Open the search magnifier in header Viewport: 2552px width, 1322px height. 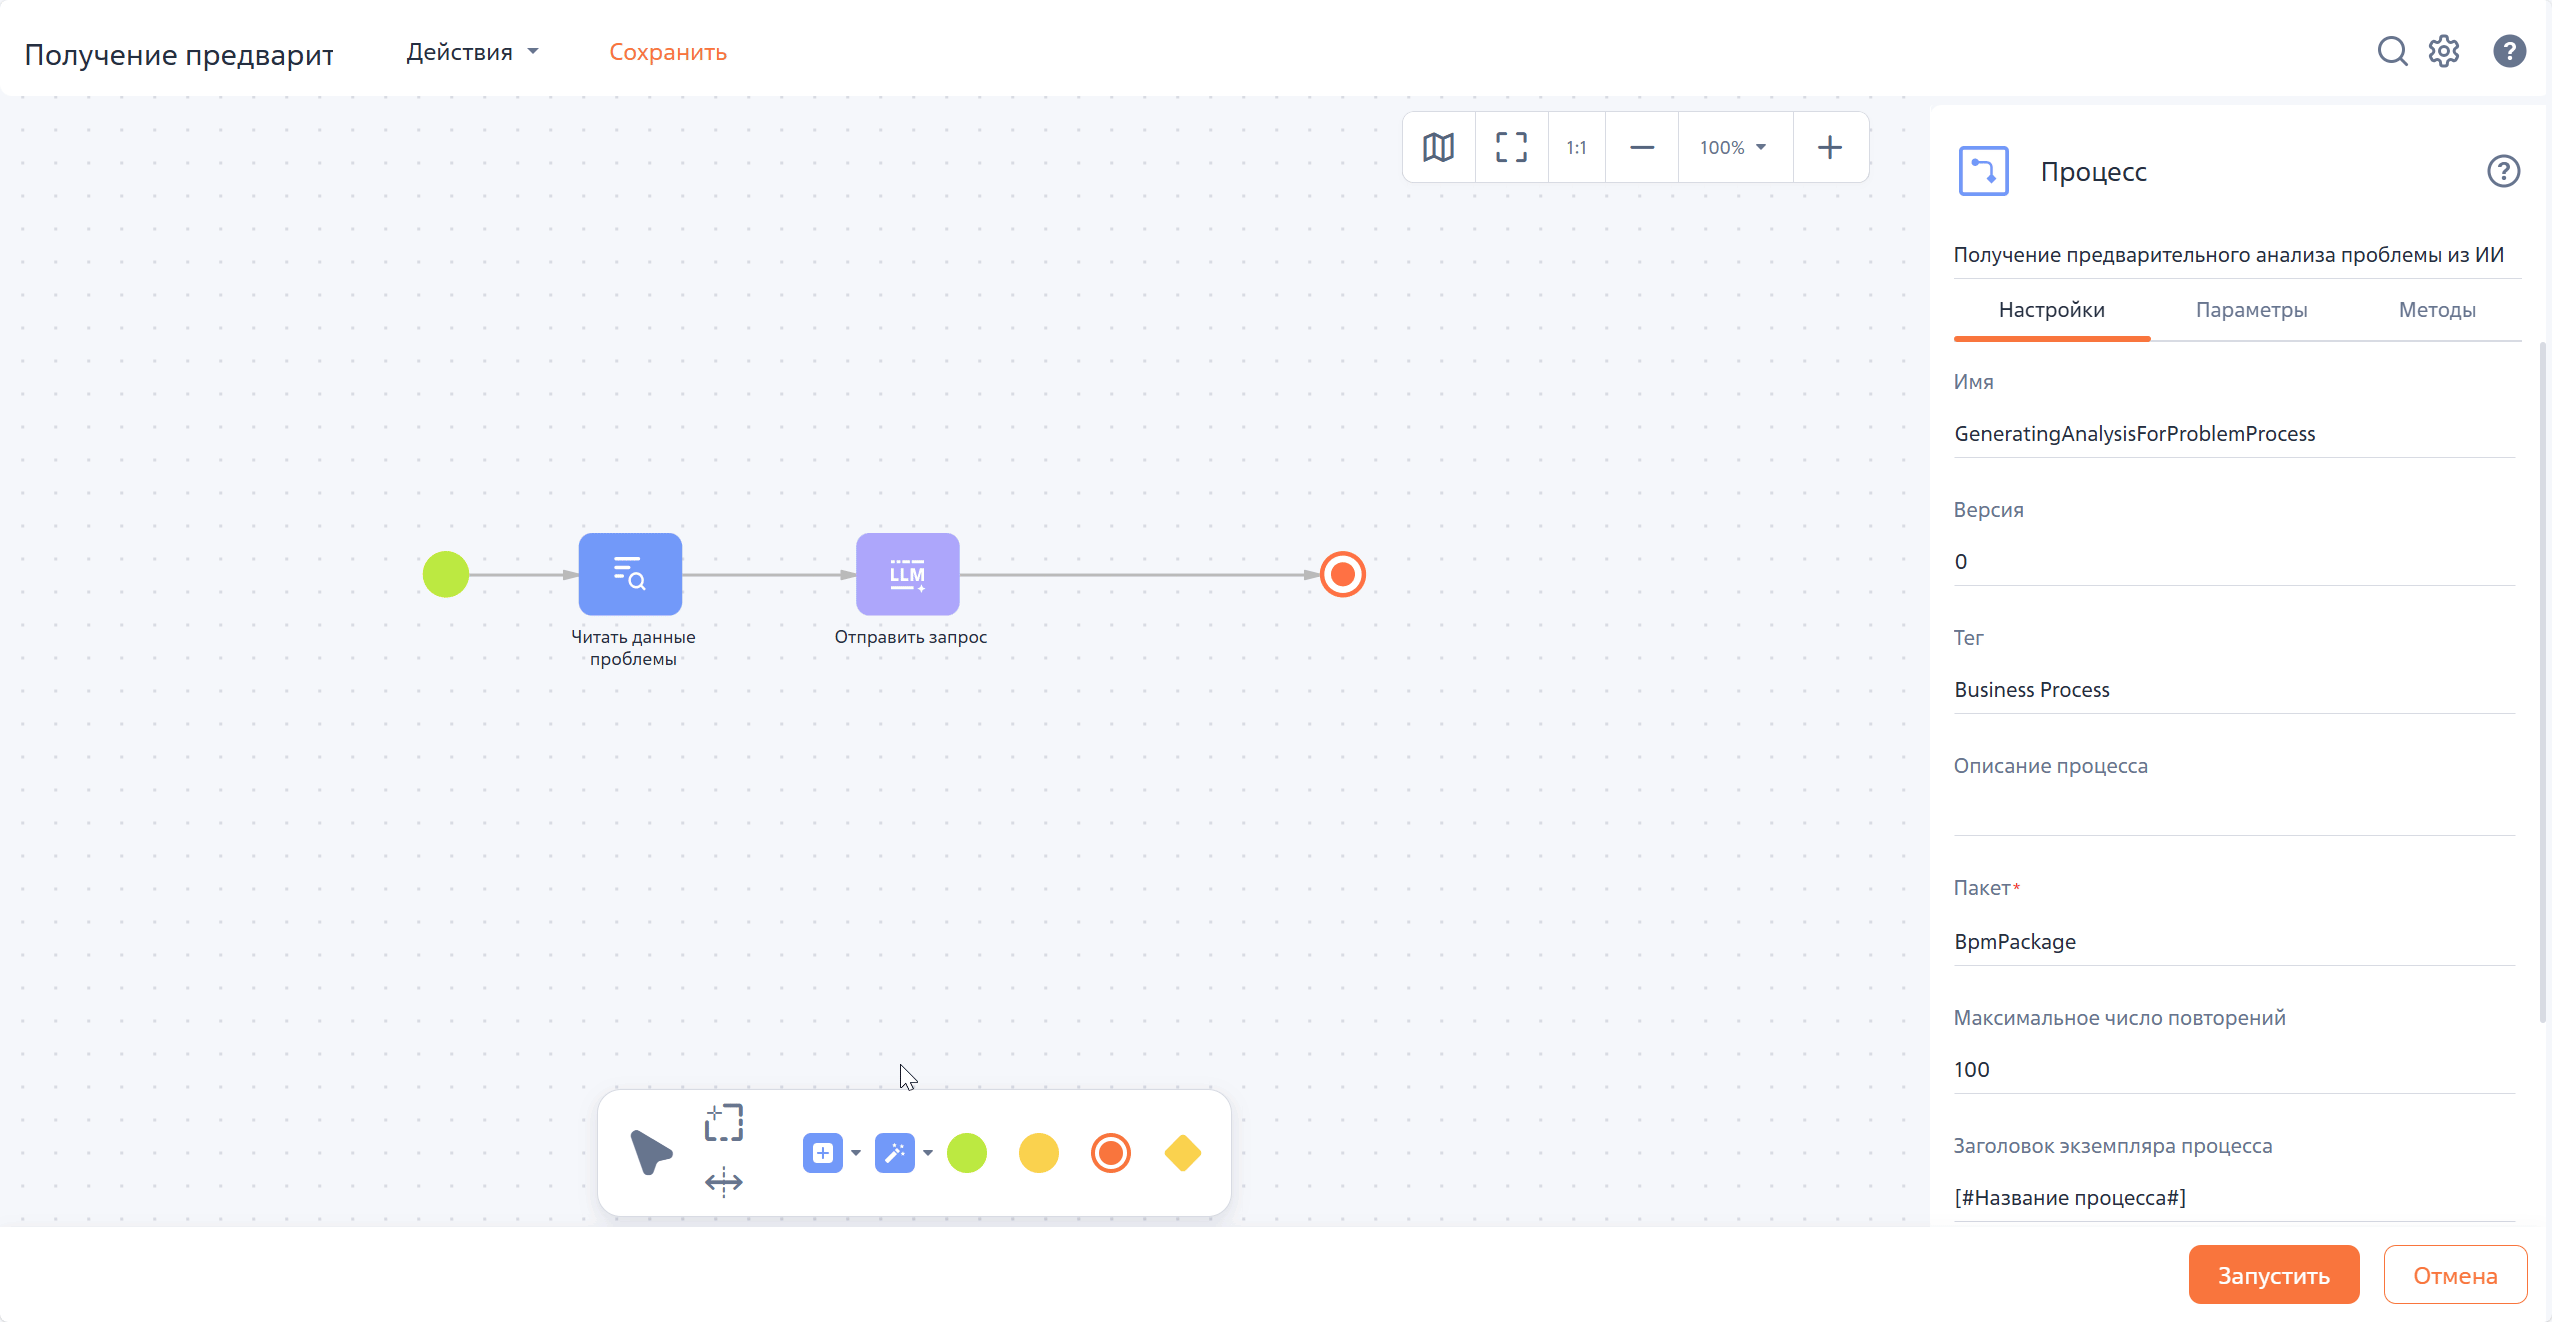tap(2391, 51)
